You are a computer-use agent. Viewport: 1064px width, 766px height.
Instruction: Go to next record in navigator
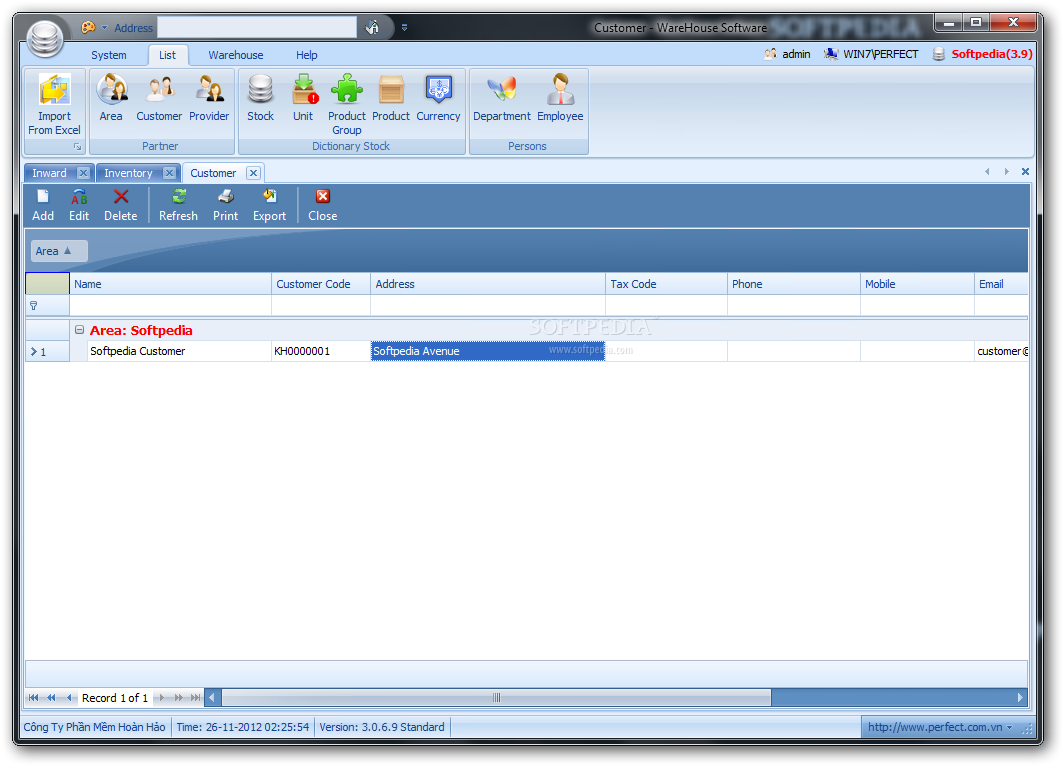click(x=162, y=697)
